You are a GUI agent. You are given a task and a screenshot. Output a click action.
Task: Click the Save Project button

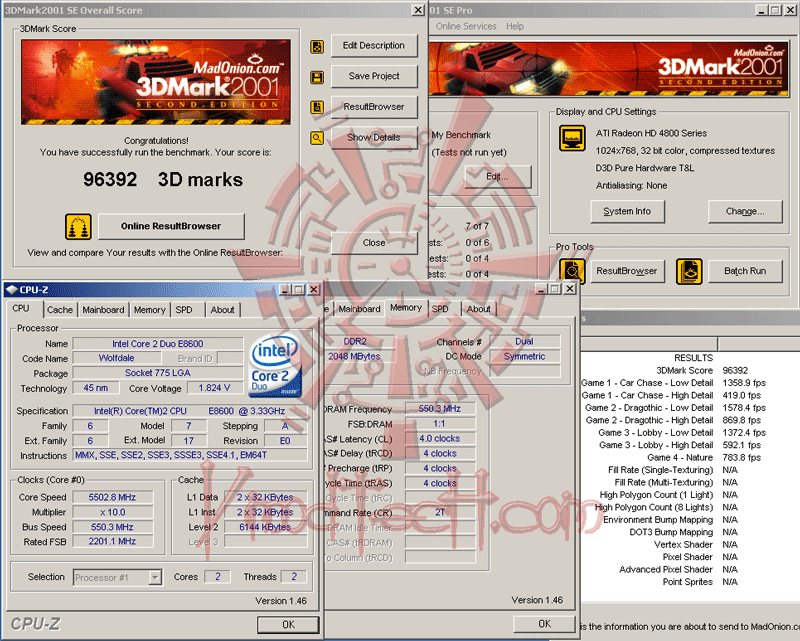[x=374, y=76]
